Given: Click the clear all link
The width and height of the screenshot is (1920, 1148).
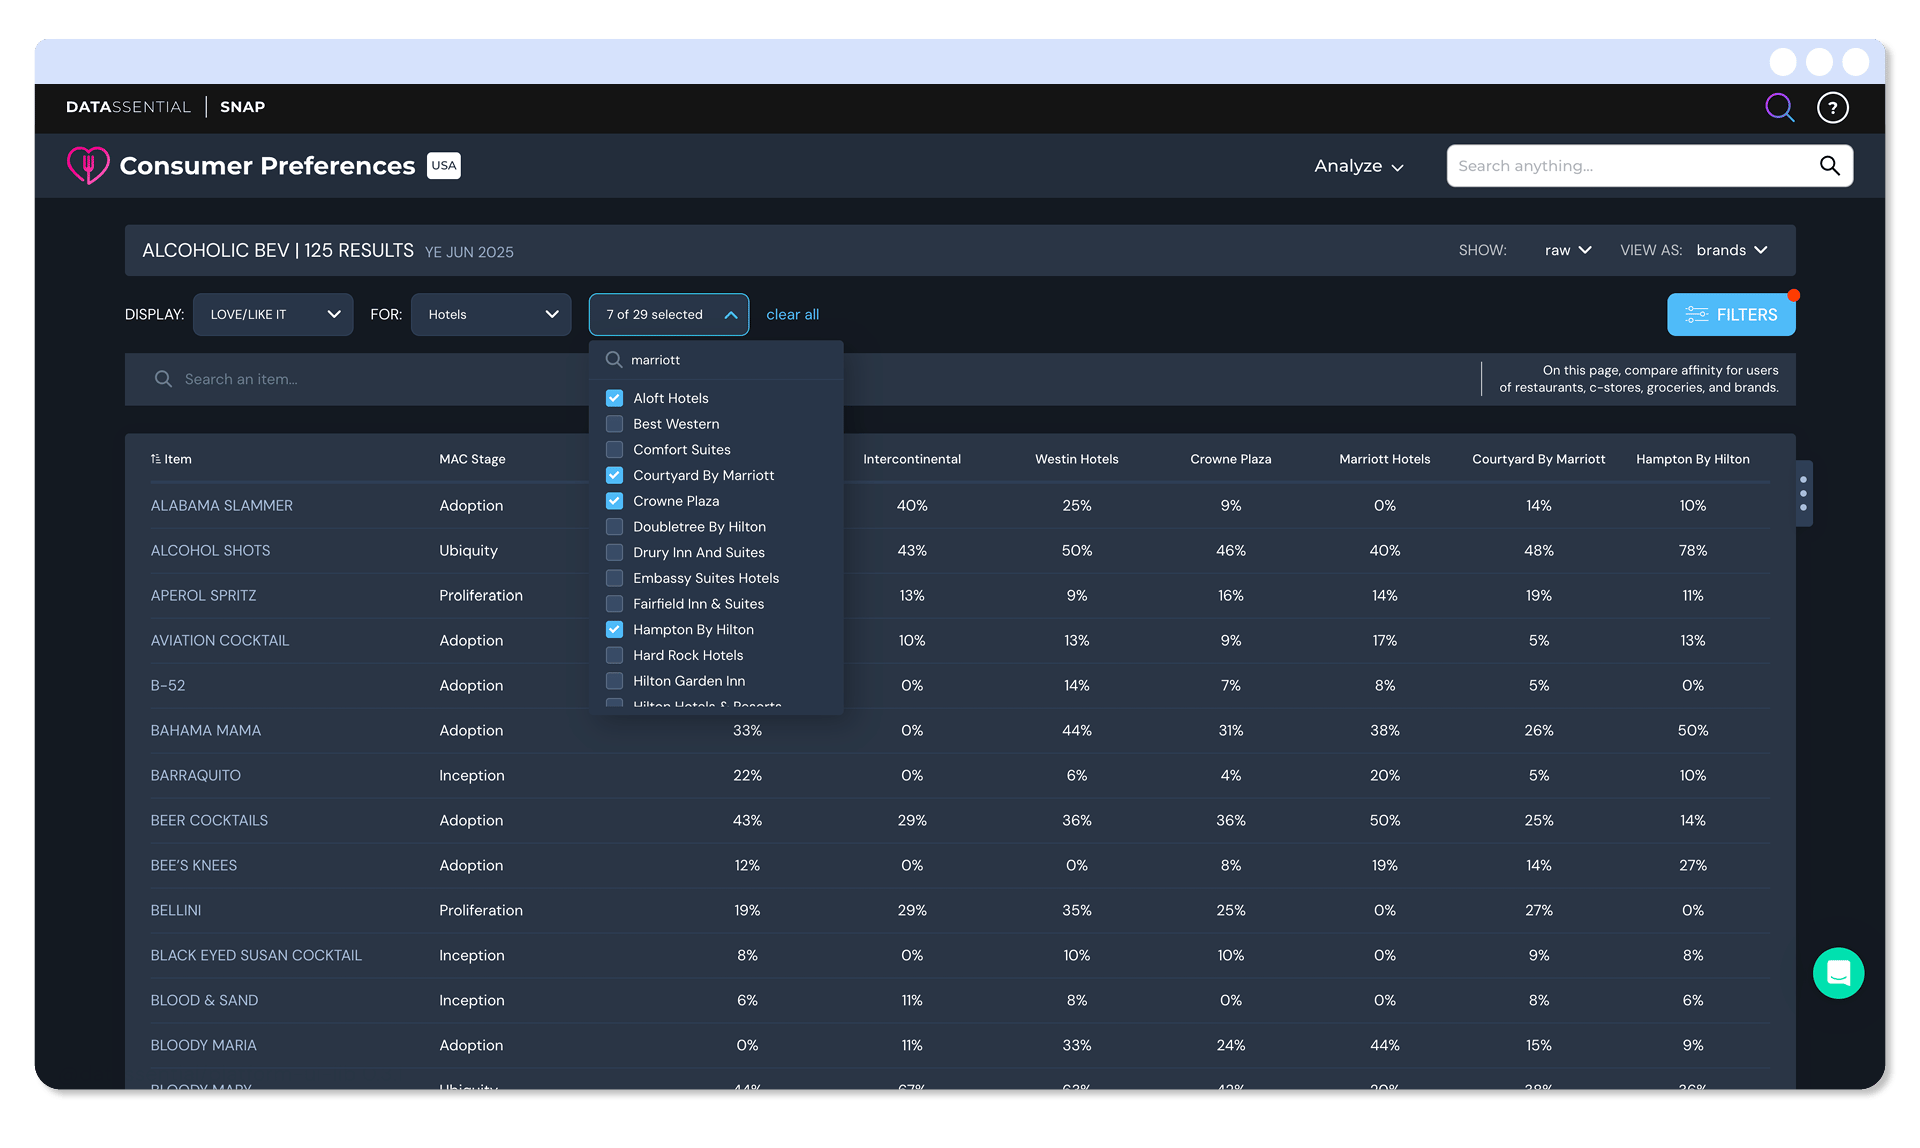Looking at the screenshot, I should click(x=792, y=315).
